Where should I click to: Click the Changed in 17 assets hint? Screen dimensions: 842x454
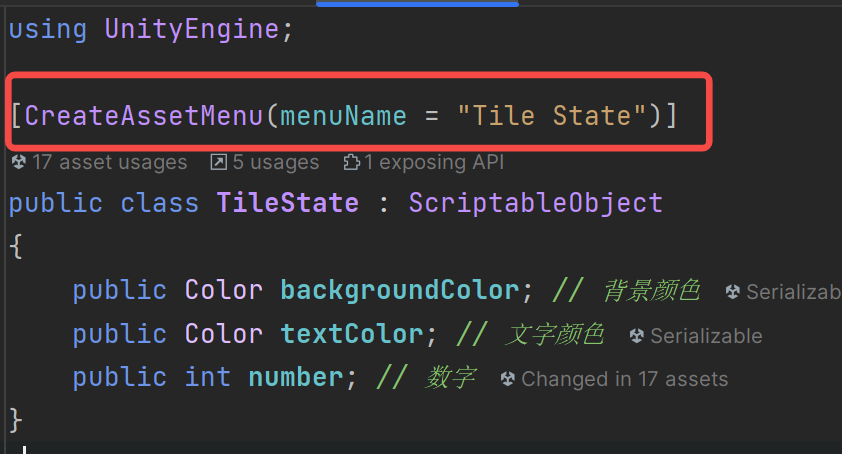click(624, 379)
